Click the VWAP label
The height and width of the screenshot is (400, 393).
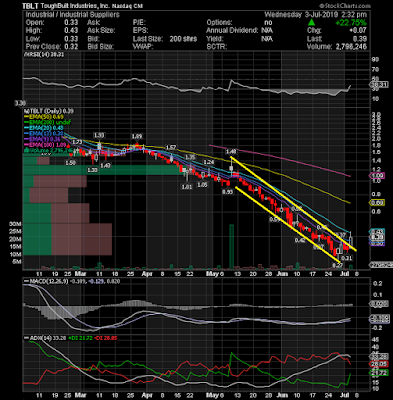pyautogui.click(x=143, y=47)
